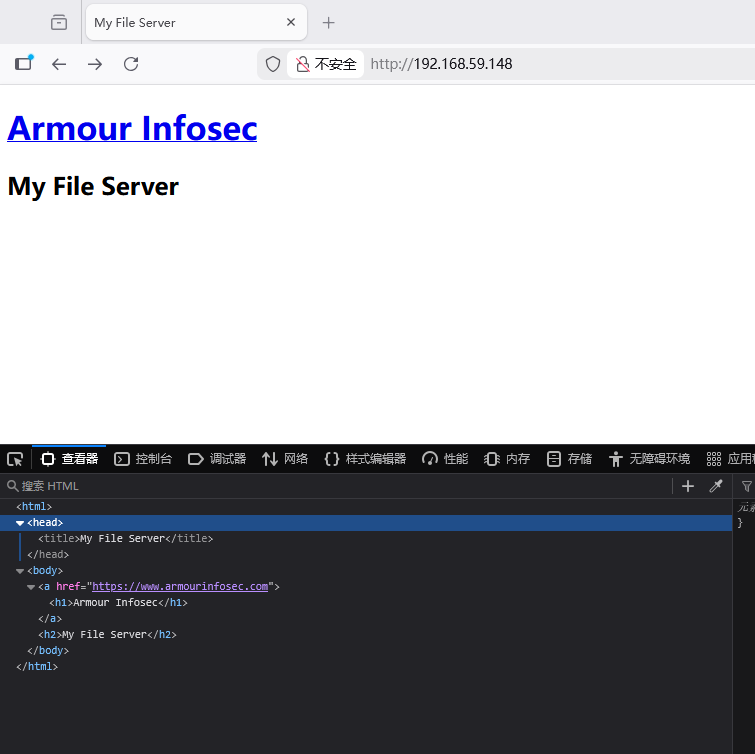Open the 内存 memory tab
Screen dimensions: 755x754
[x=507, y=459]
